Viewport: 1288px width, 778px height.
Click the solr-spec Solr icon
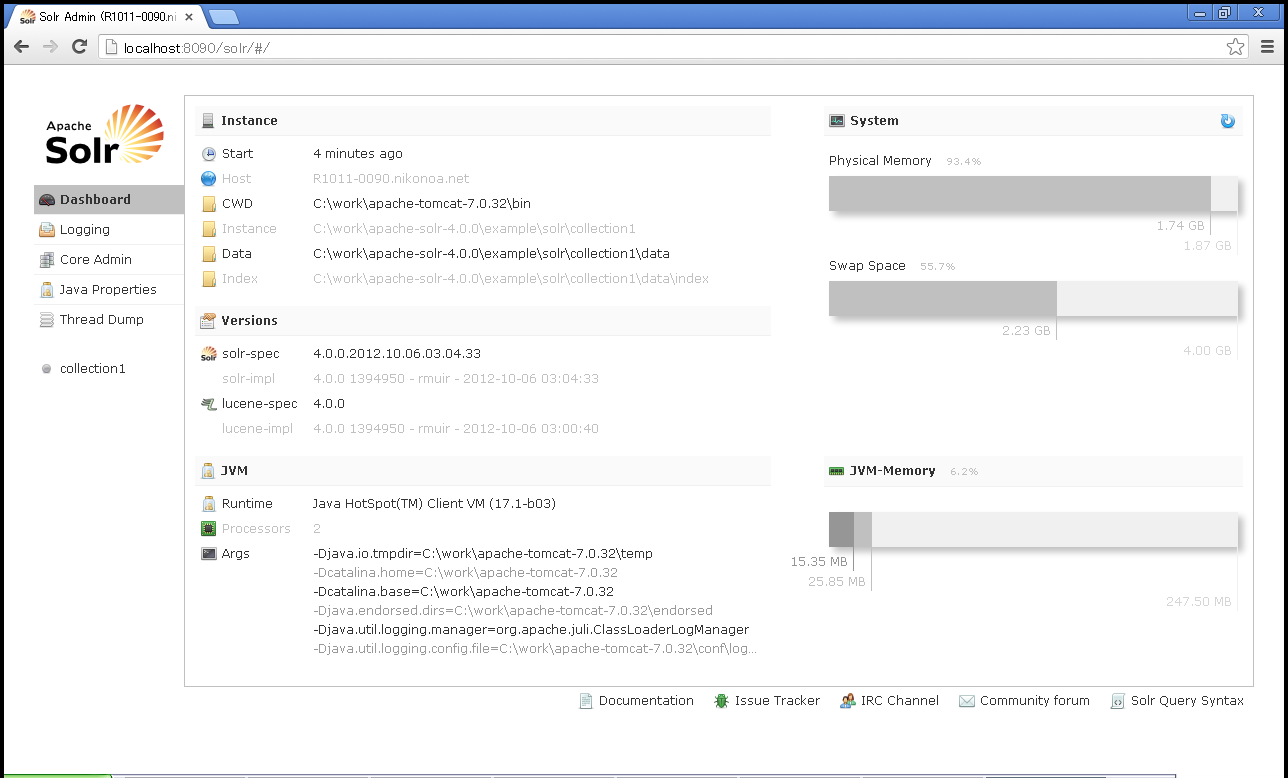pyautogui.click(x=208, y=354)
